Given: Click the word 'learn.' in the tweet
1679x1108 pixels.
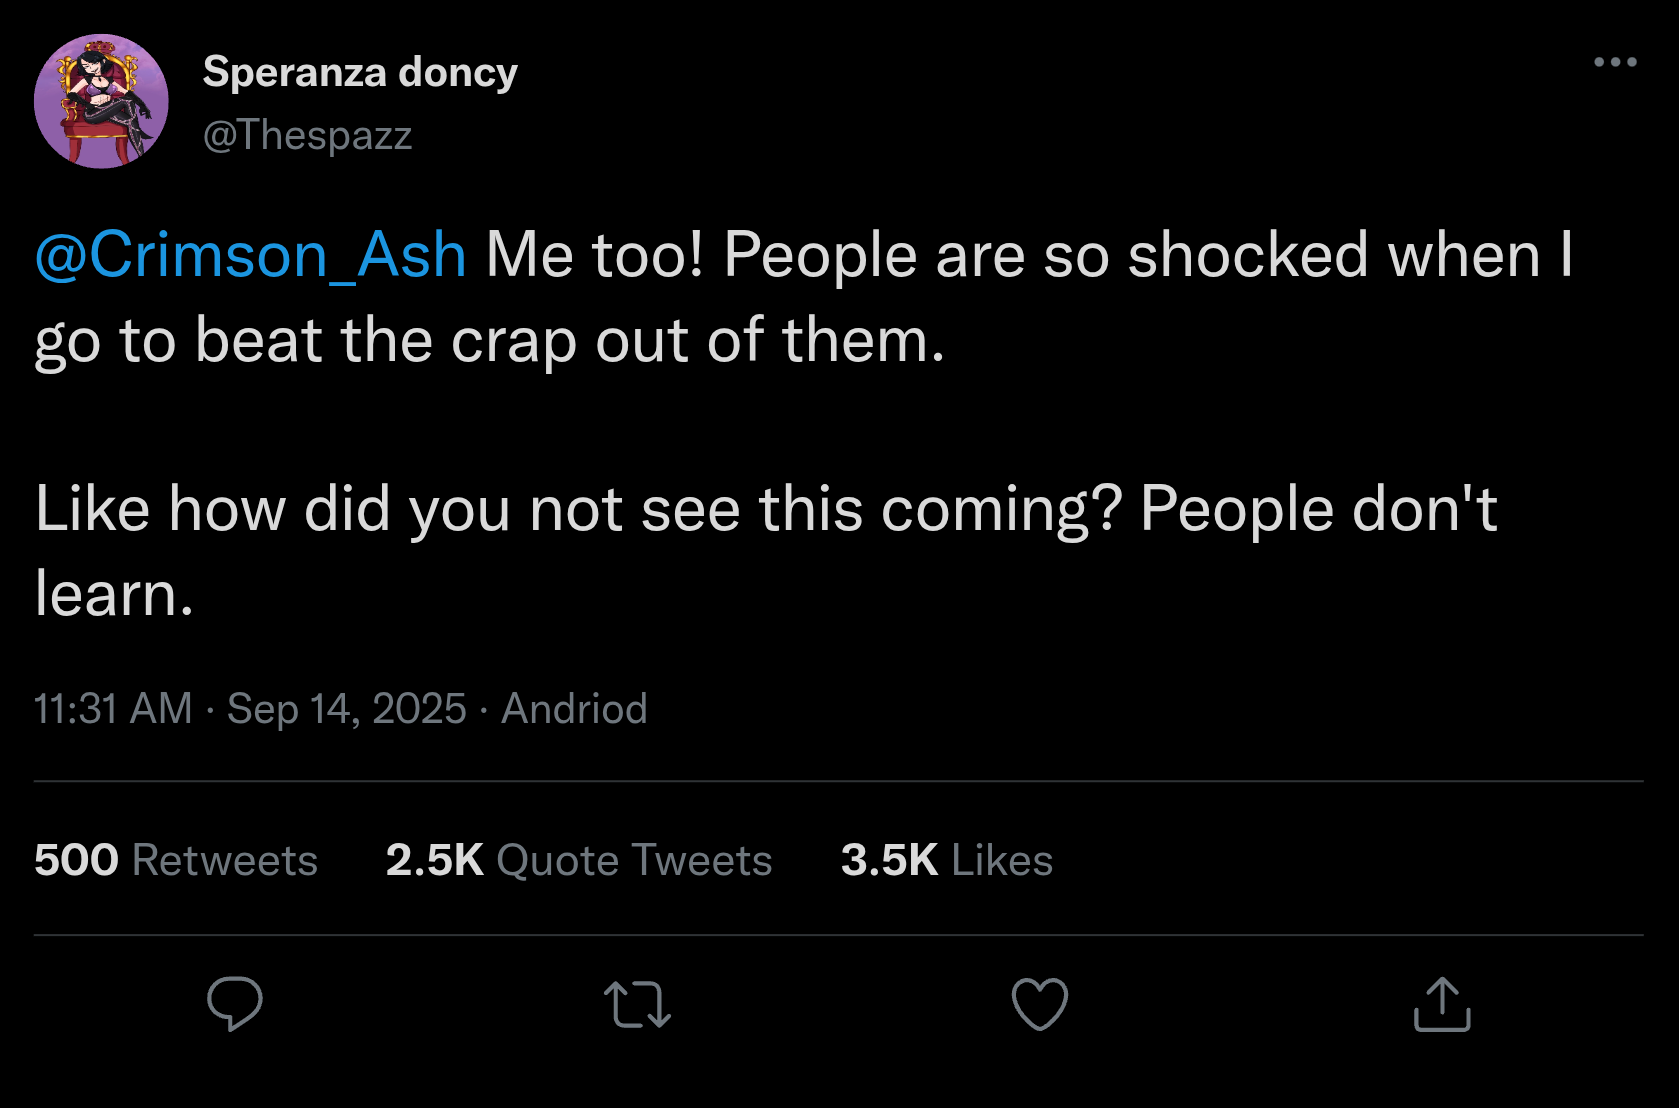Looking at the screenshot, I should 114,594.
